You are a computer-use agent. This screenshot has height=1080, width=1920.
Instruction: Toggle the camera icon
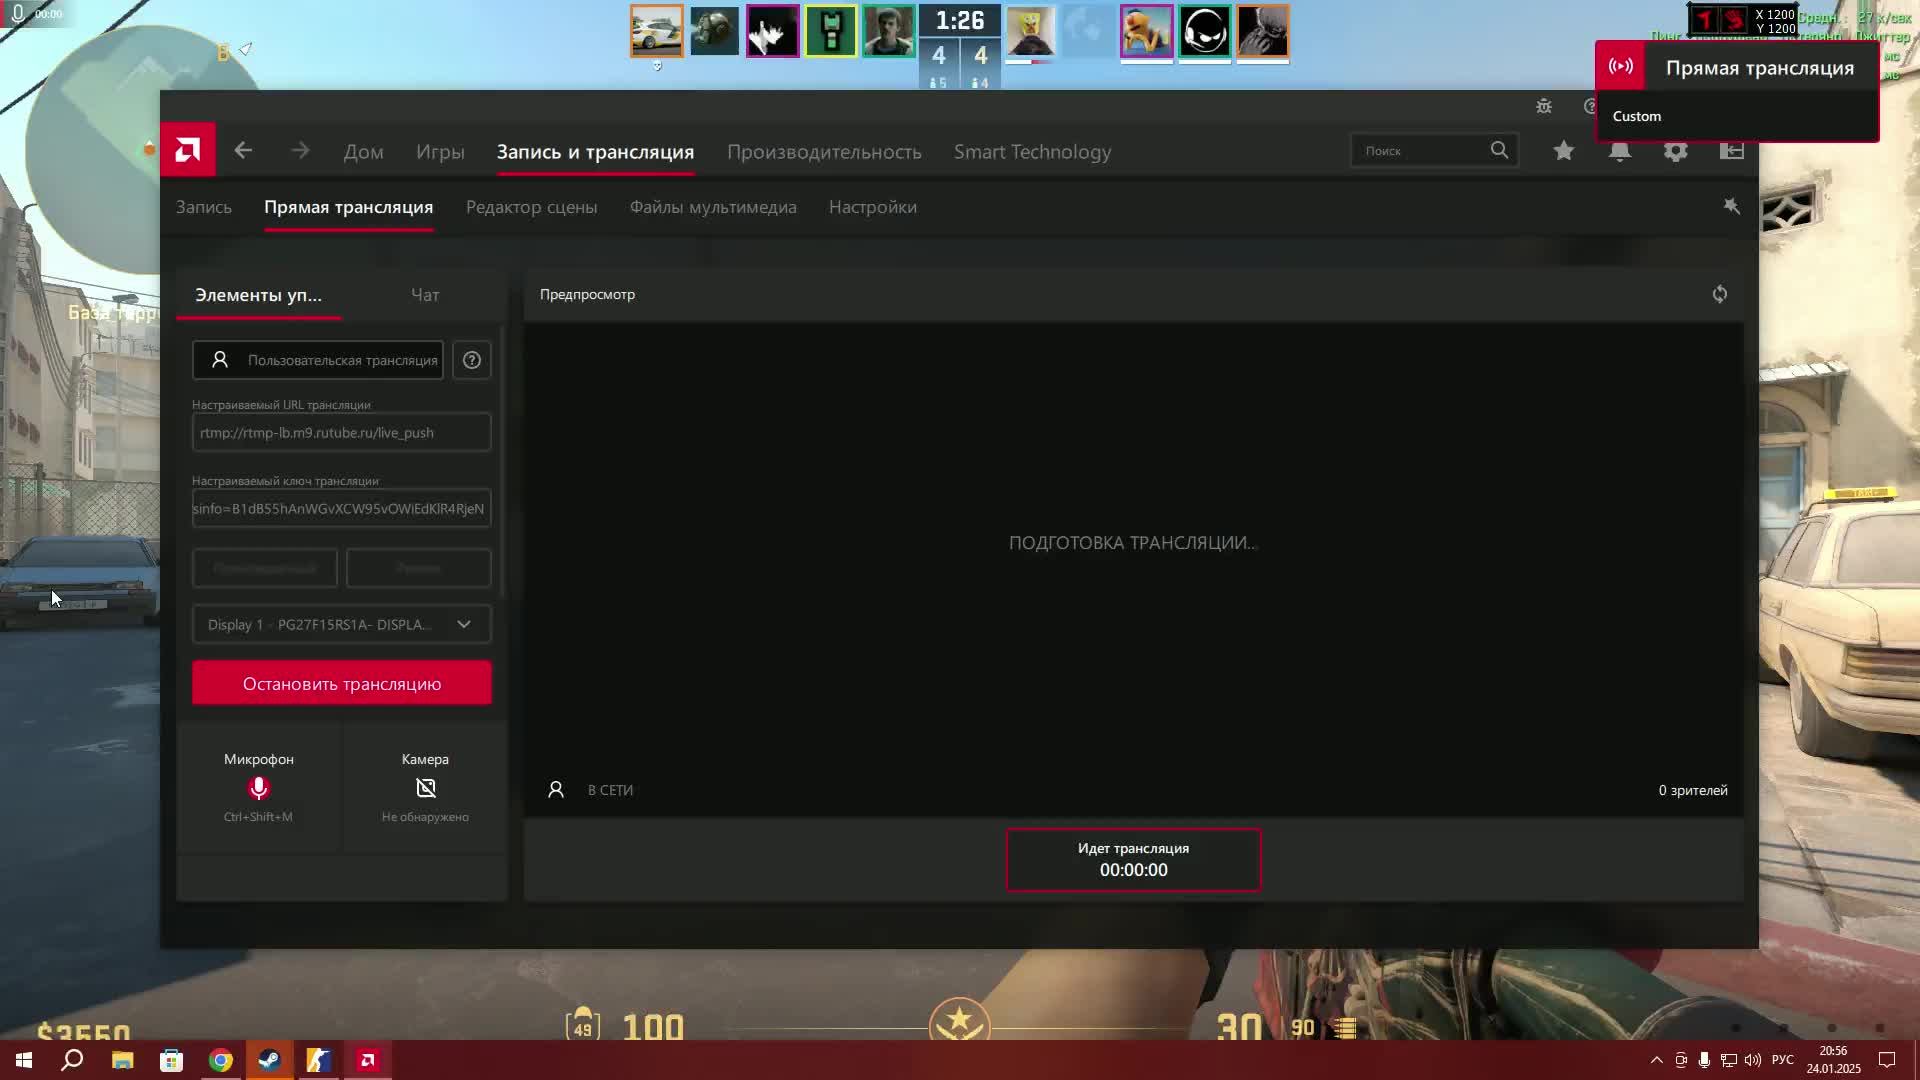point(425,788)
